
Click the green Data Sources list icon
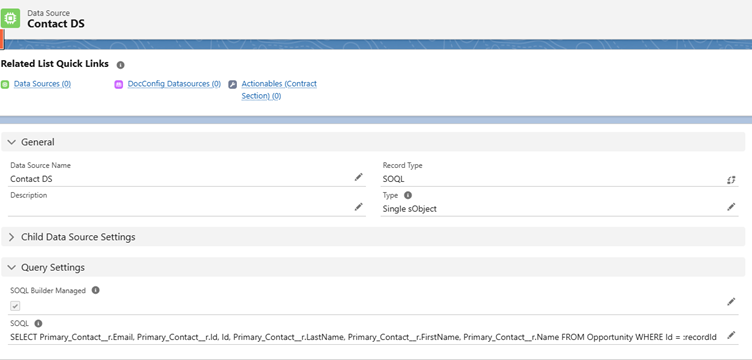pos(5,84)
